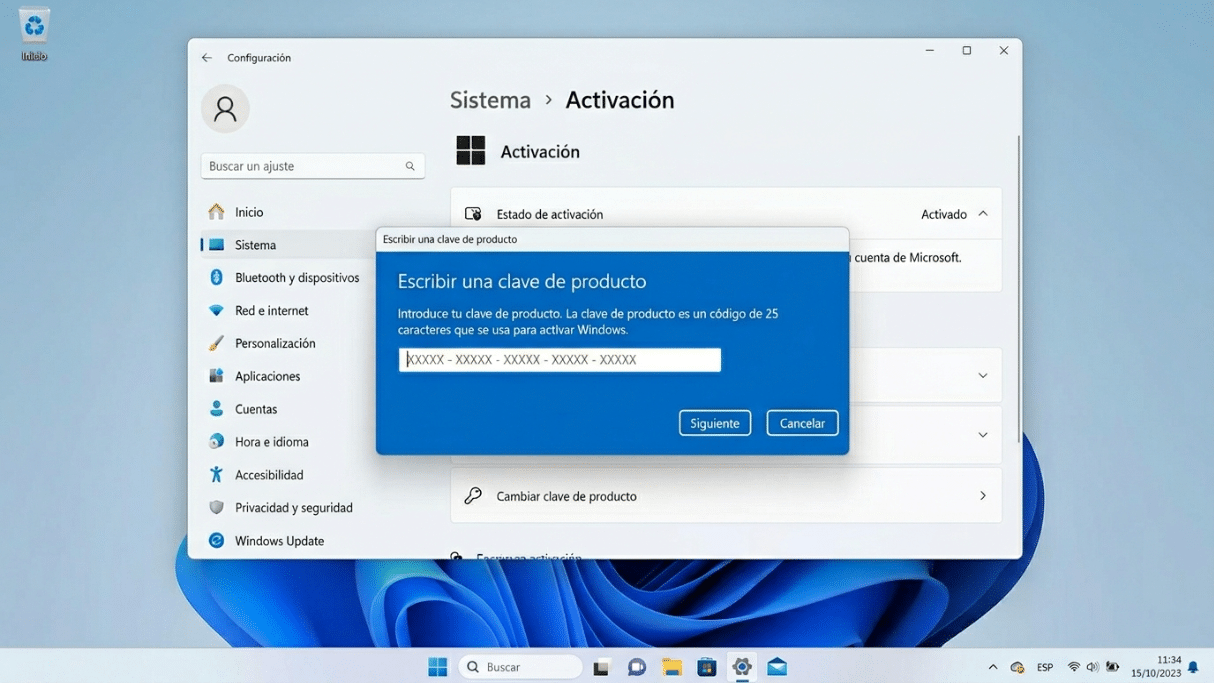Open the user account avatar
This screenshot has height=683, width=1214.
225,108
